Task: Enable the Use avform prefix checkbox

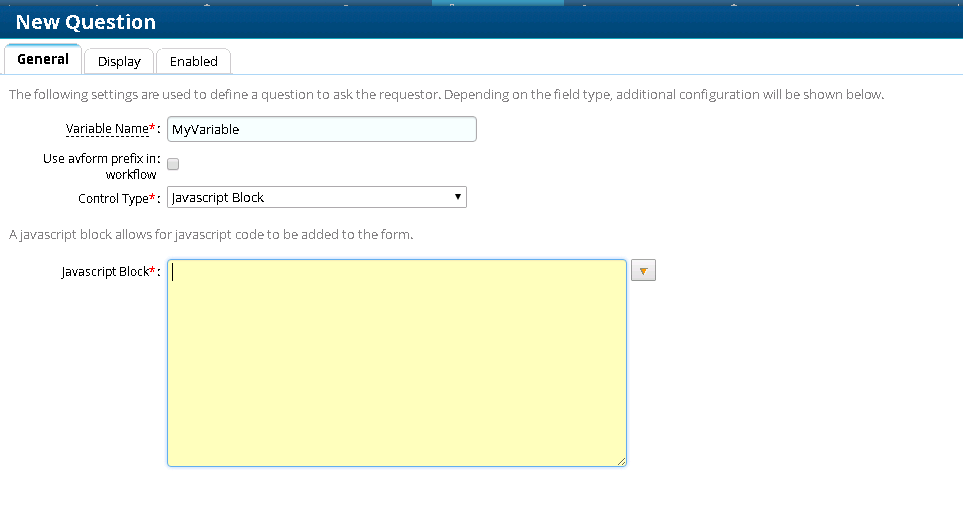Action: 173,163
